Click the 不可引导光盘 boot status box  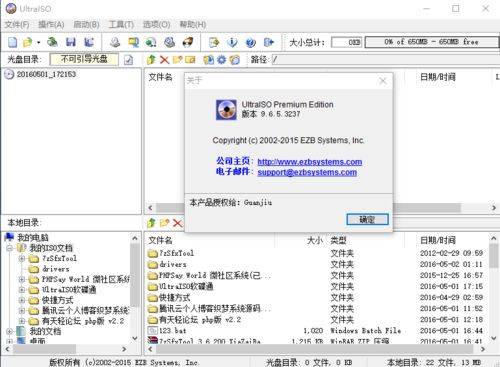point(84,59)
